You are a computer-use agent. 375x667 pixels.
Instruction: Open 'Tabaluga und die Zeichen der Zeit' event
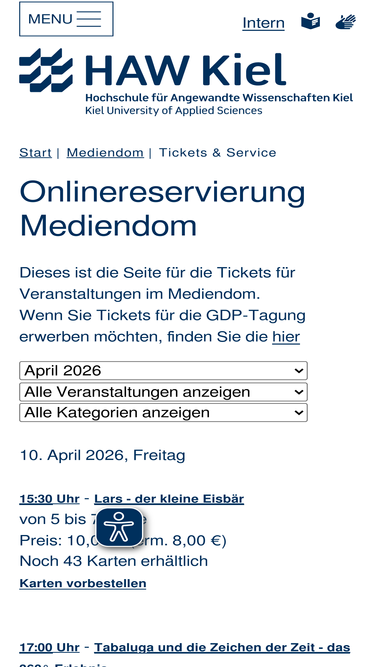coord(222,647)
